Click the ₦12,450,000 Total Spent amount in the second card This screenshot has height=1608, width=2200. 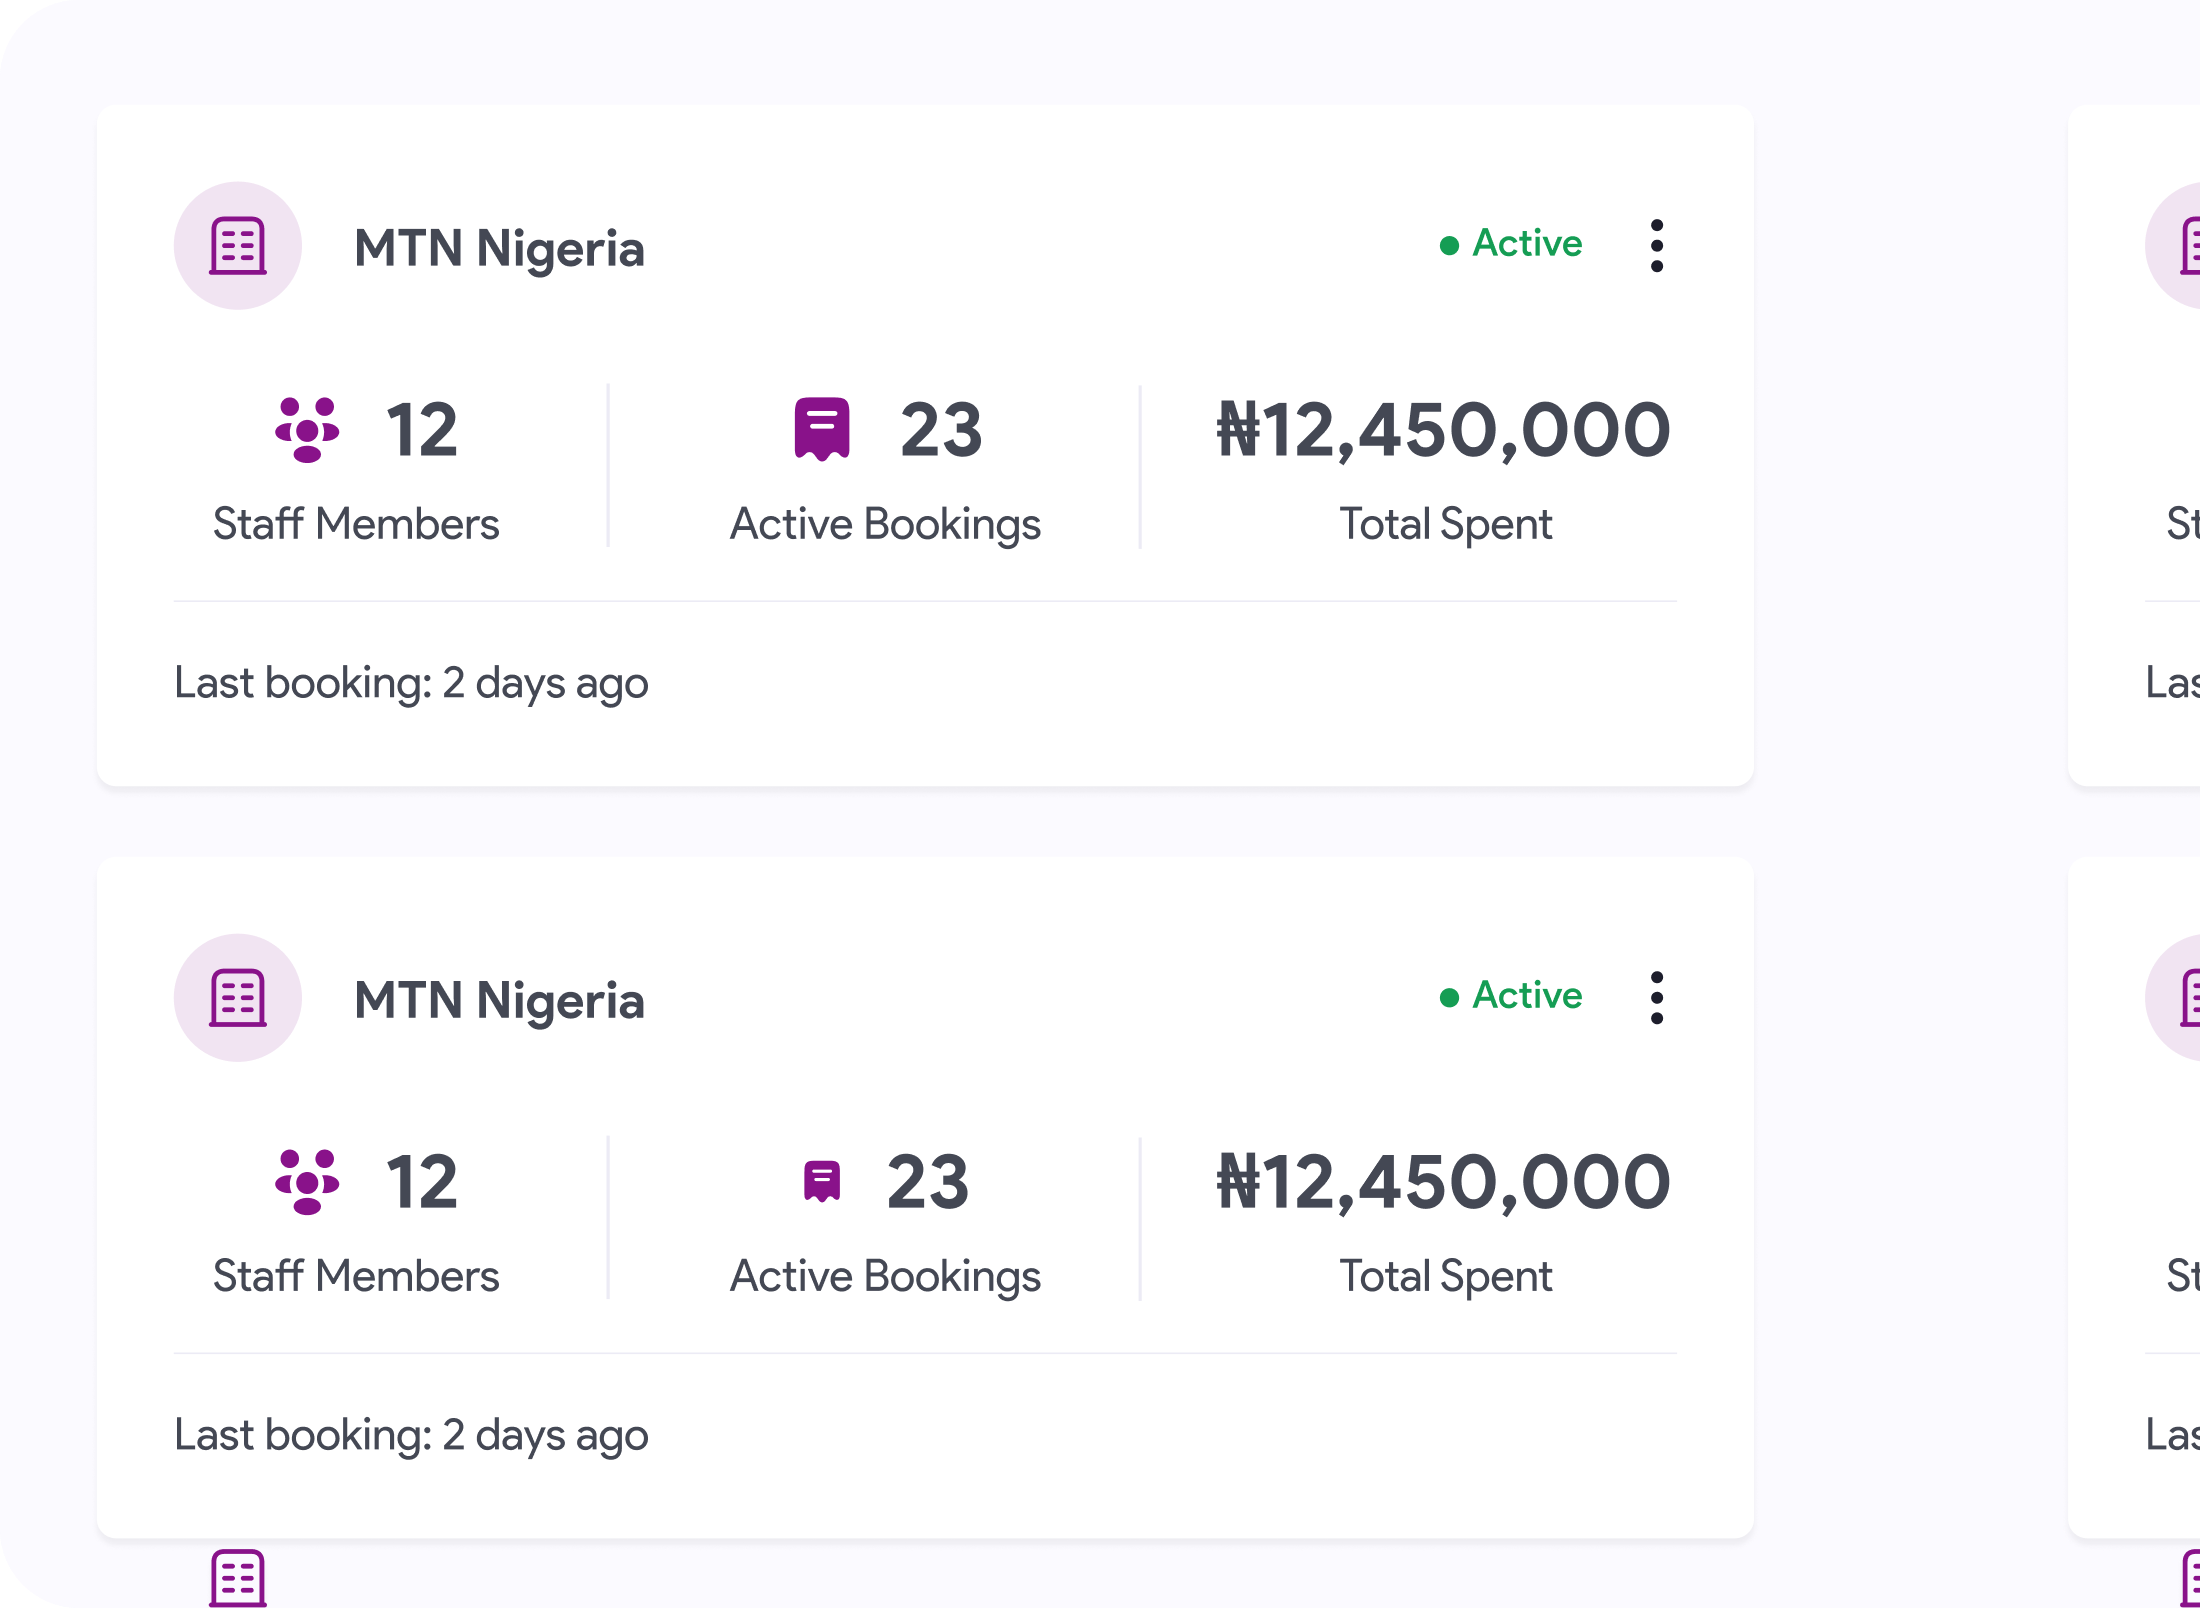pyautogui.click(x=1443, y=1182)
